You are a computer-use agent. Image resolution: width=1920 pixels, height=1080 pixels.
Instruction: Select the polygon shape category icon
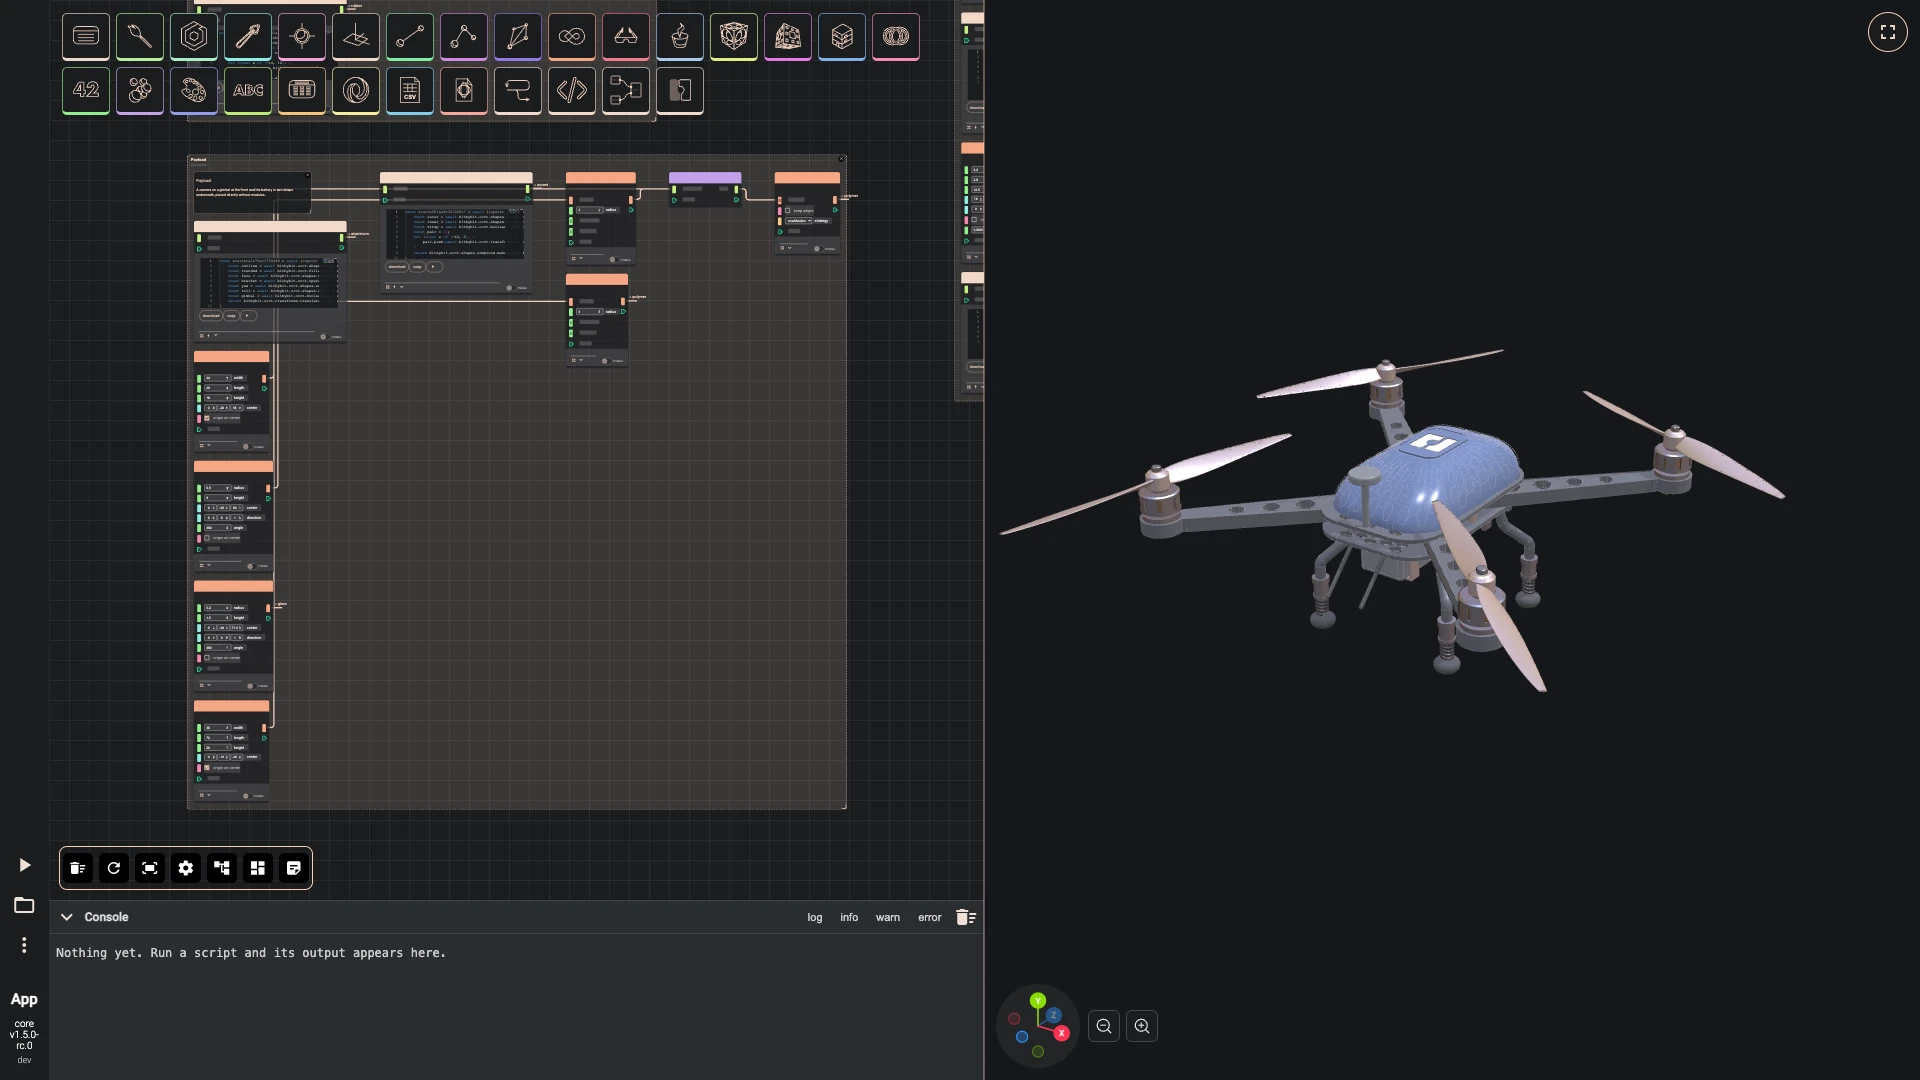pyautogui.click(x=518, y=37)
